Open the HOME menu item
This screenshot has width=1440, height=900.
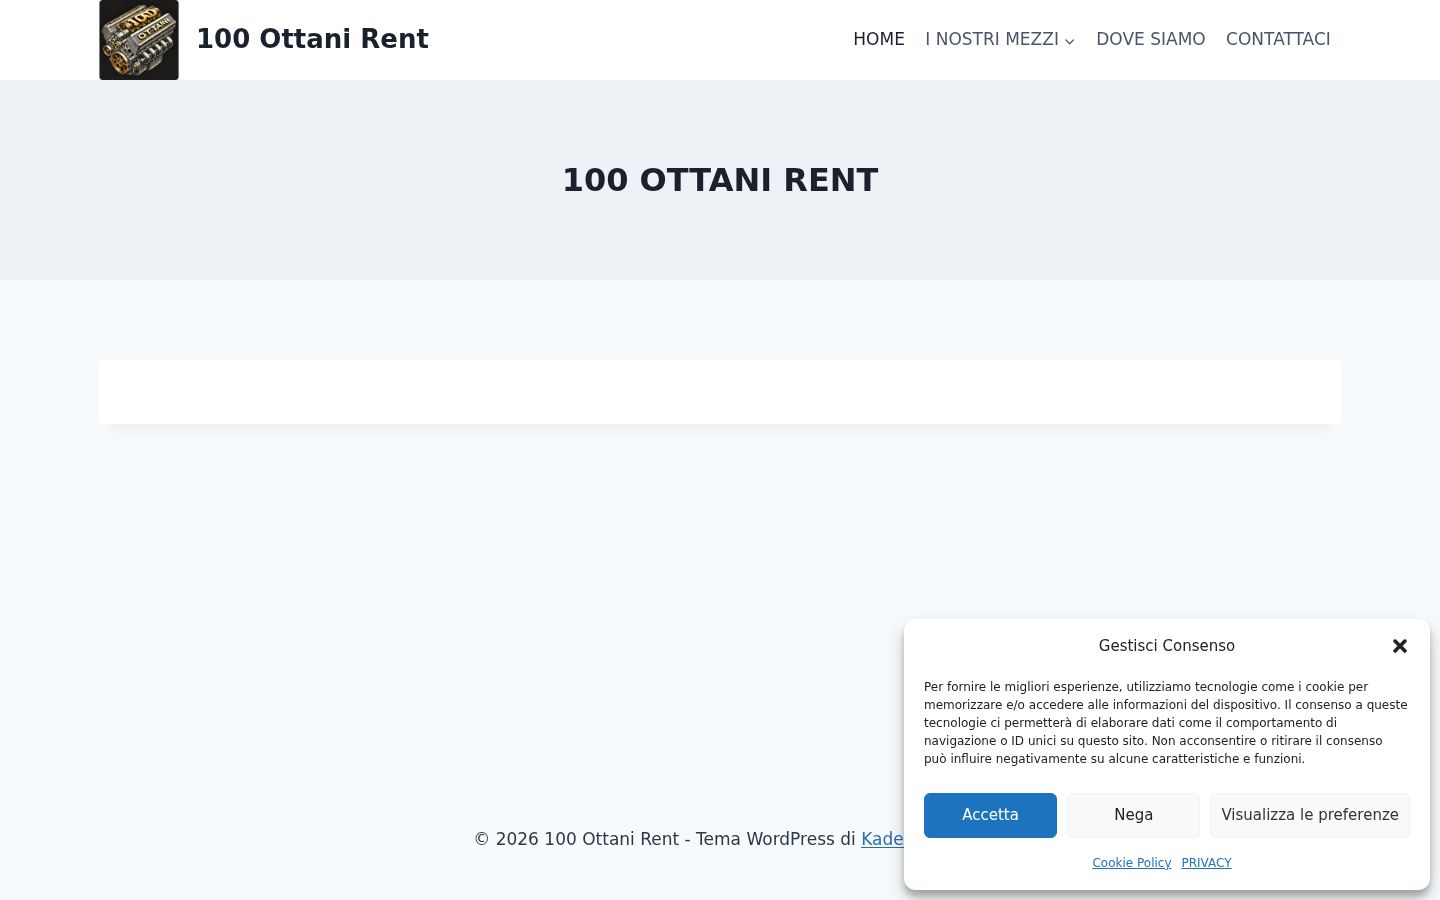coord(878,39)
